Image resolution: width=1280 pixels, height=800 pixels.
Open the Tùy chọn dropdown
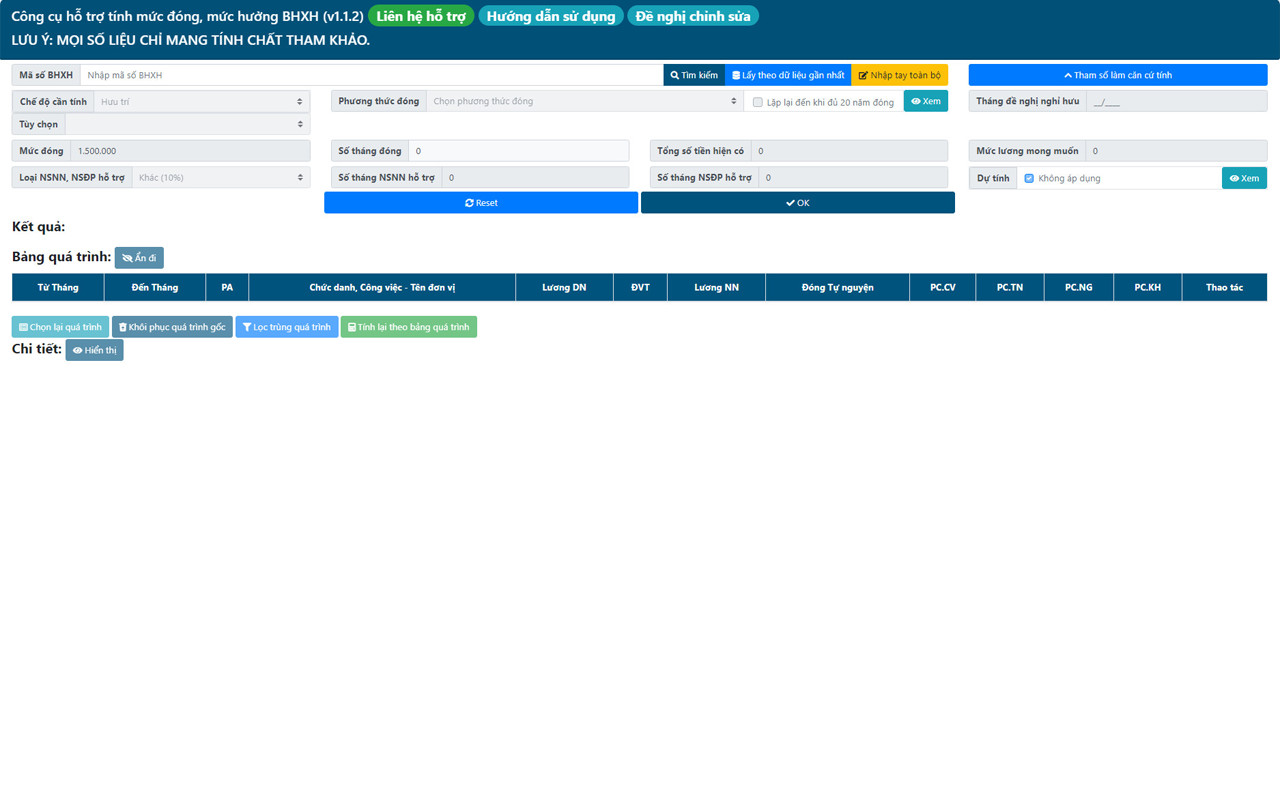point(187,124)
